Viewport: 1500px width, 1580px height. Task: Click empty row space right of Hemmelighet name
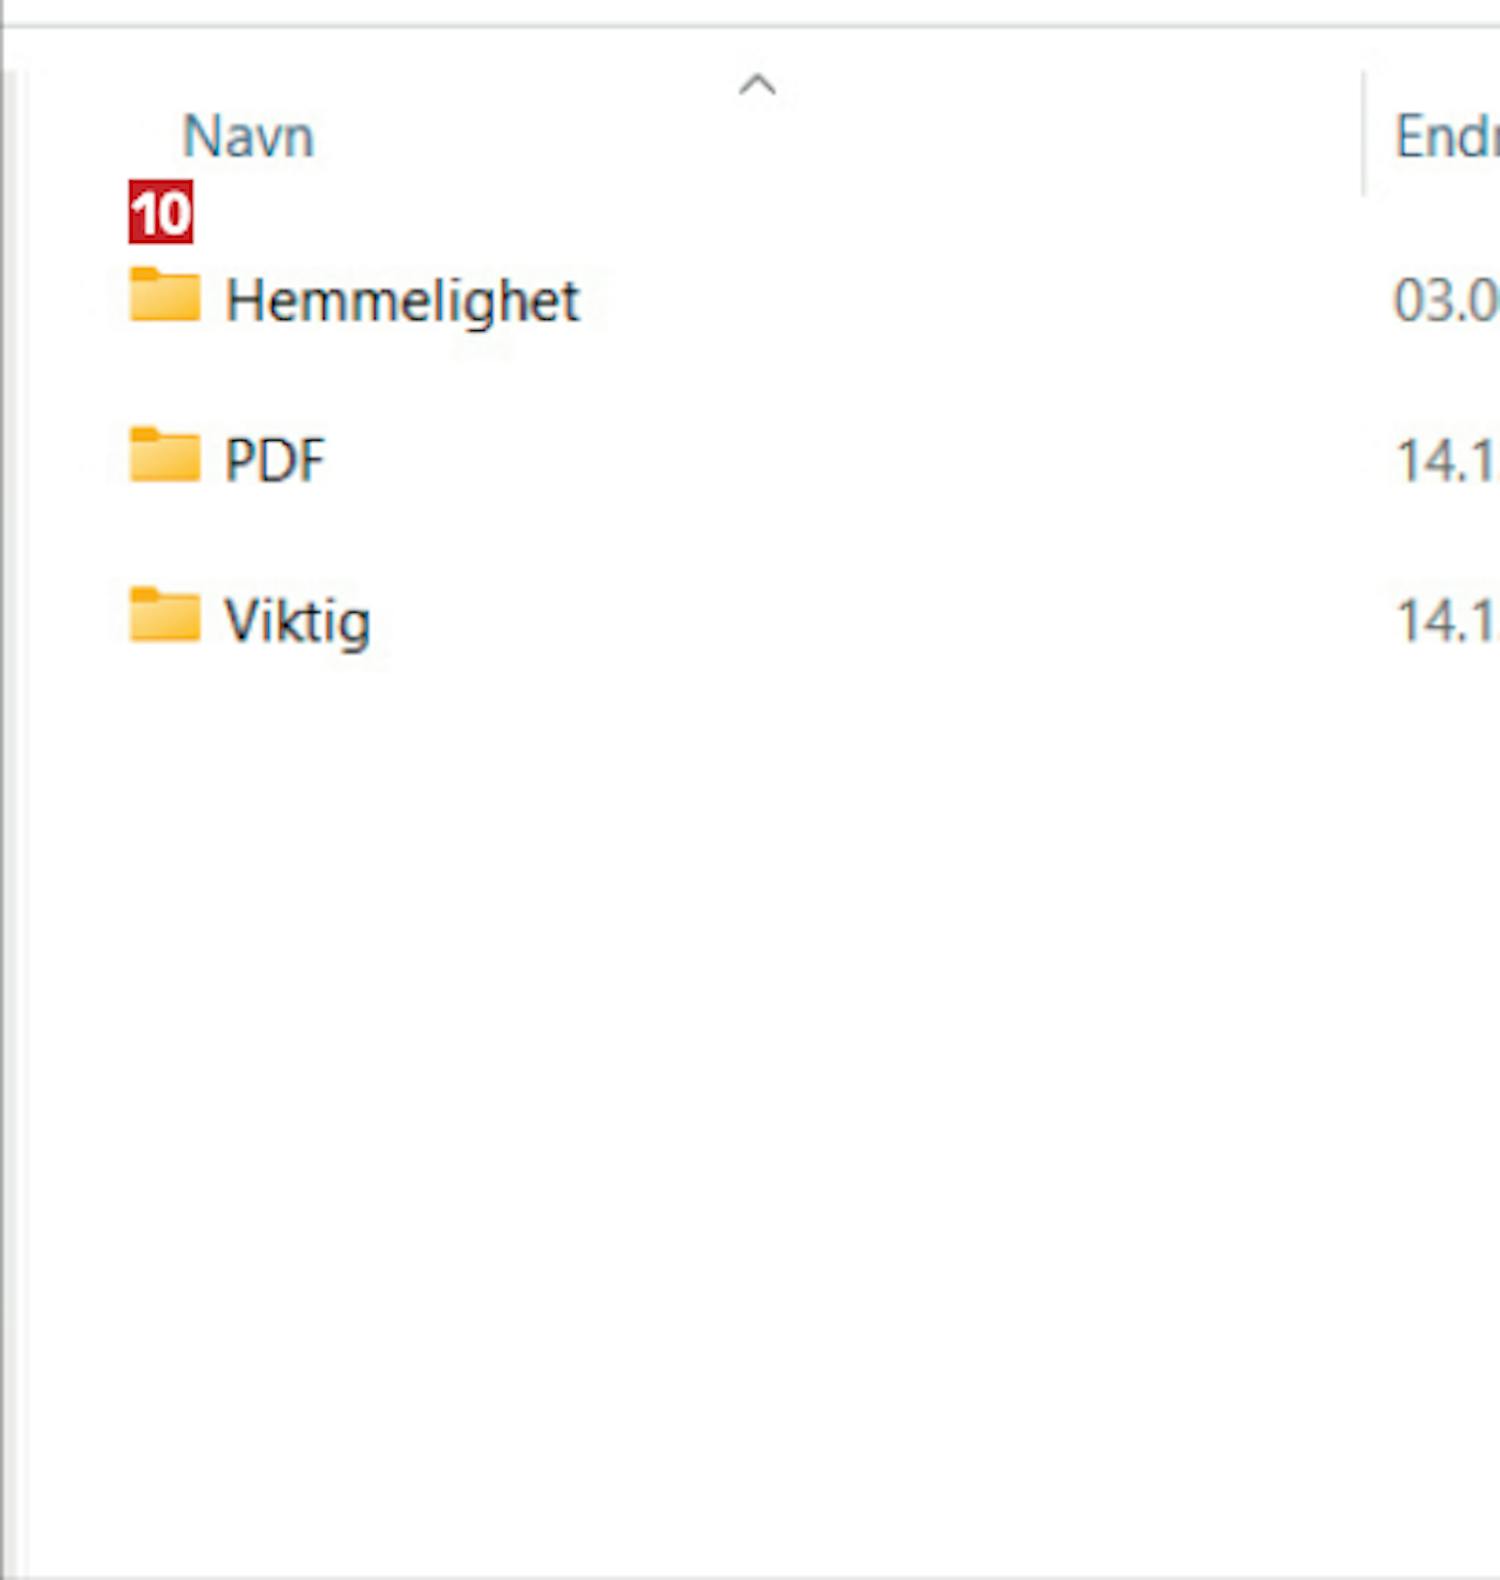970,300
